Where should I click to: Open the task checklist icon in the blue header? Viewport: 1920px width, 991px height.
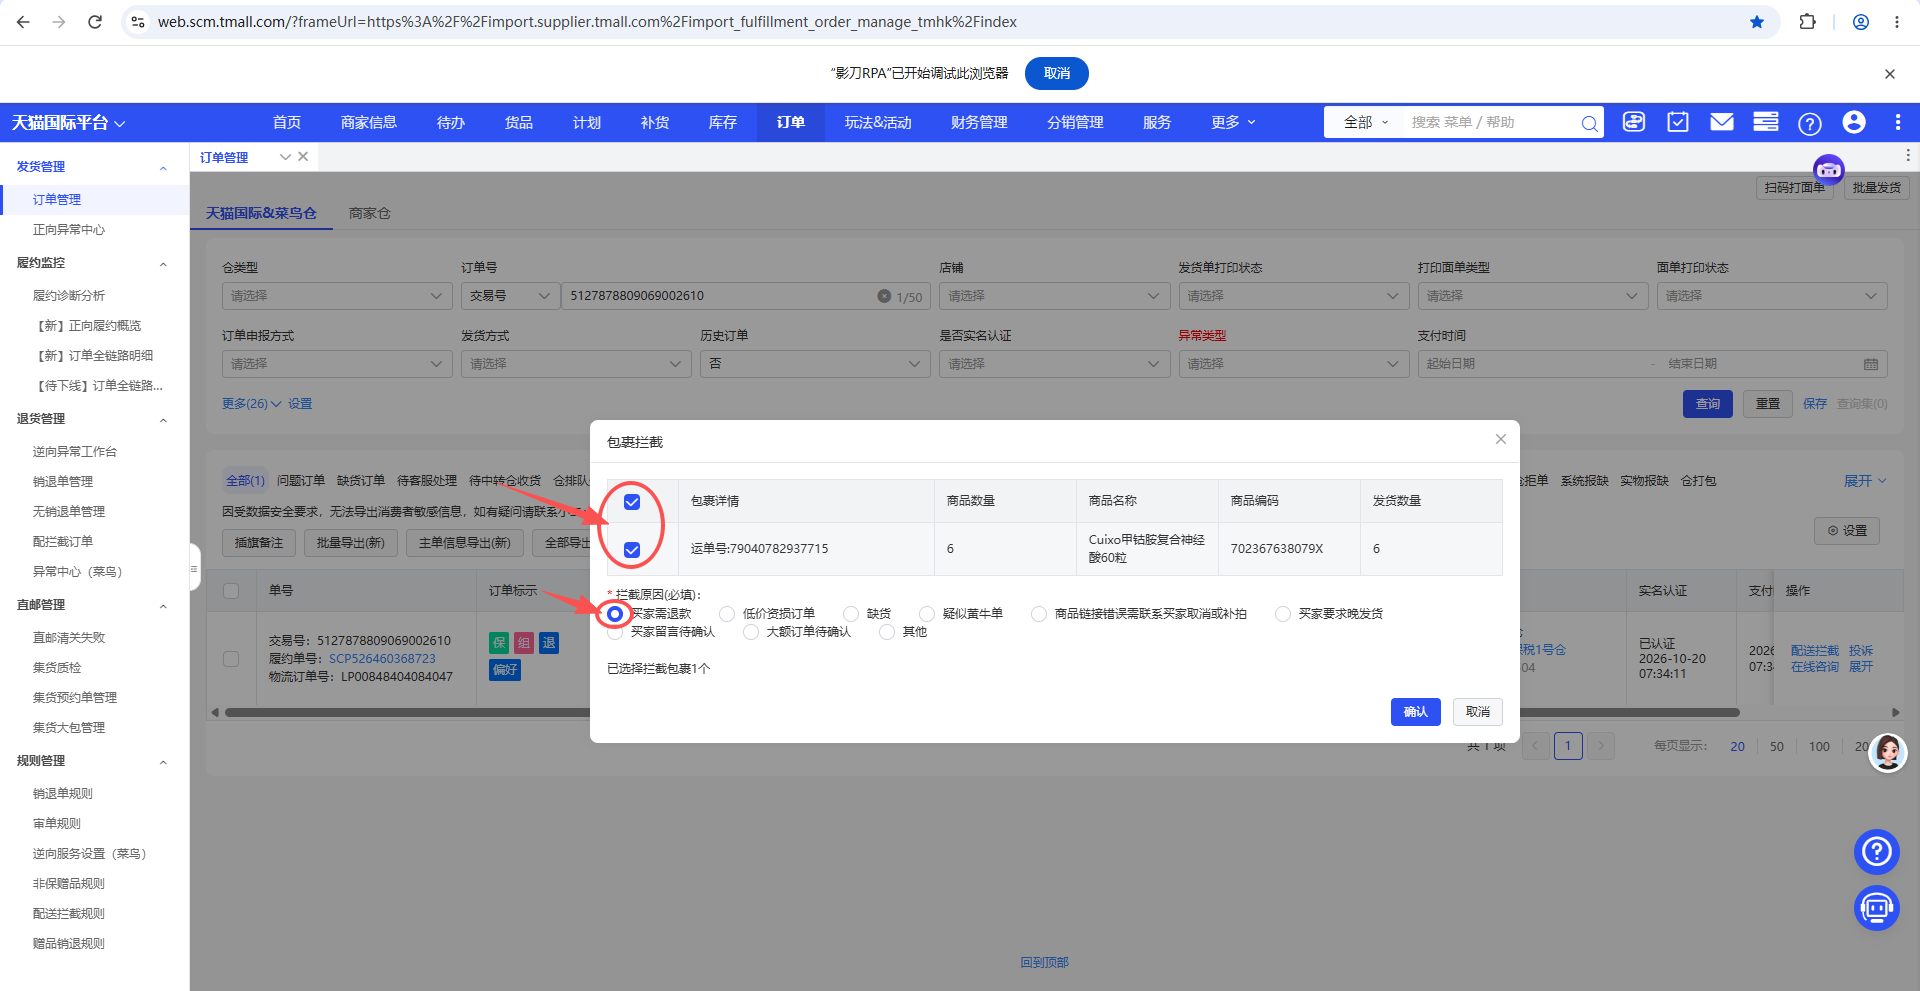1678,122
